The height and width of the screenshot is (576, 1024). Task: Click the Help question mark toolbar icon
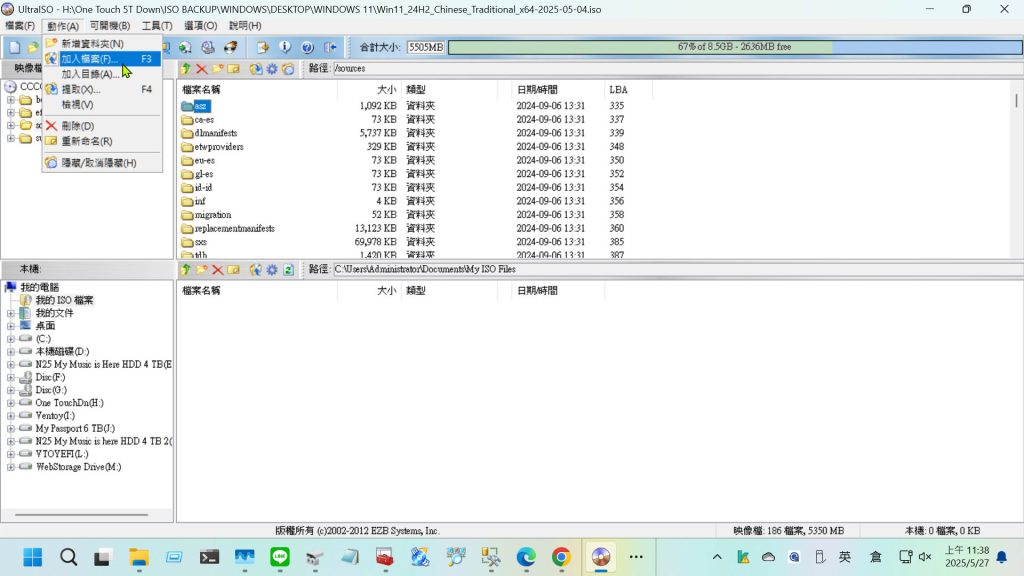[307, 47]
